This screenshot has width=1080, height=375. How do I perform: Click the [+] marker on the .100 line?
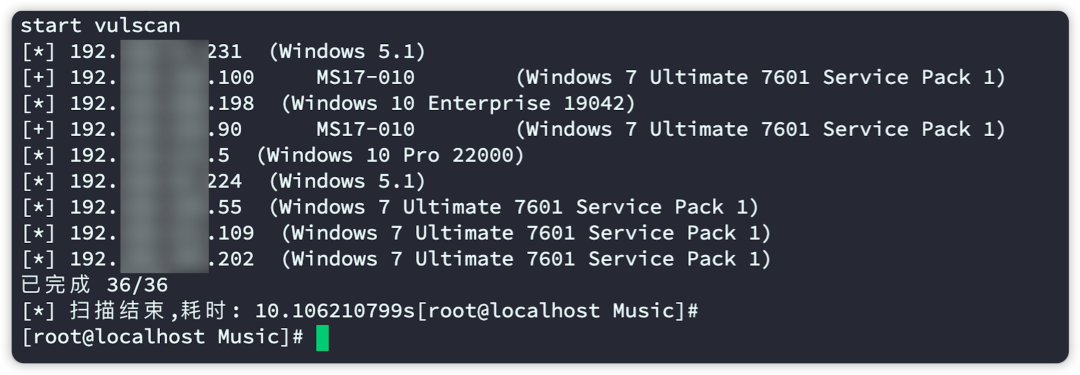(38, 77)
